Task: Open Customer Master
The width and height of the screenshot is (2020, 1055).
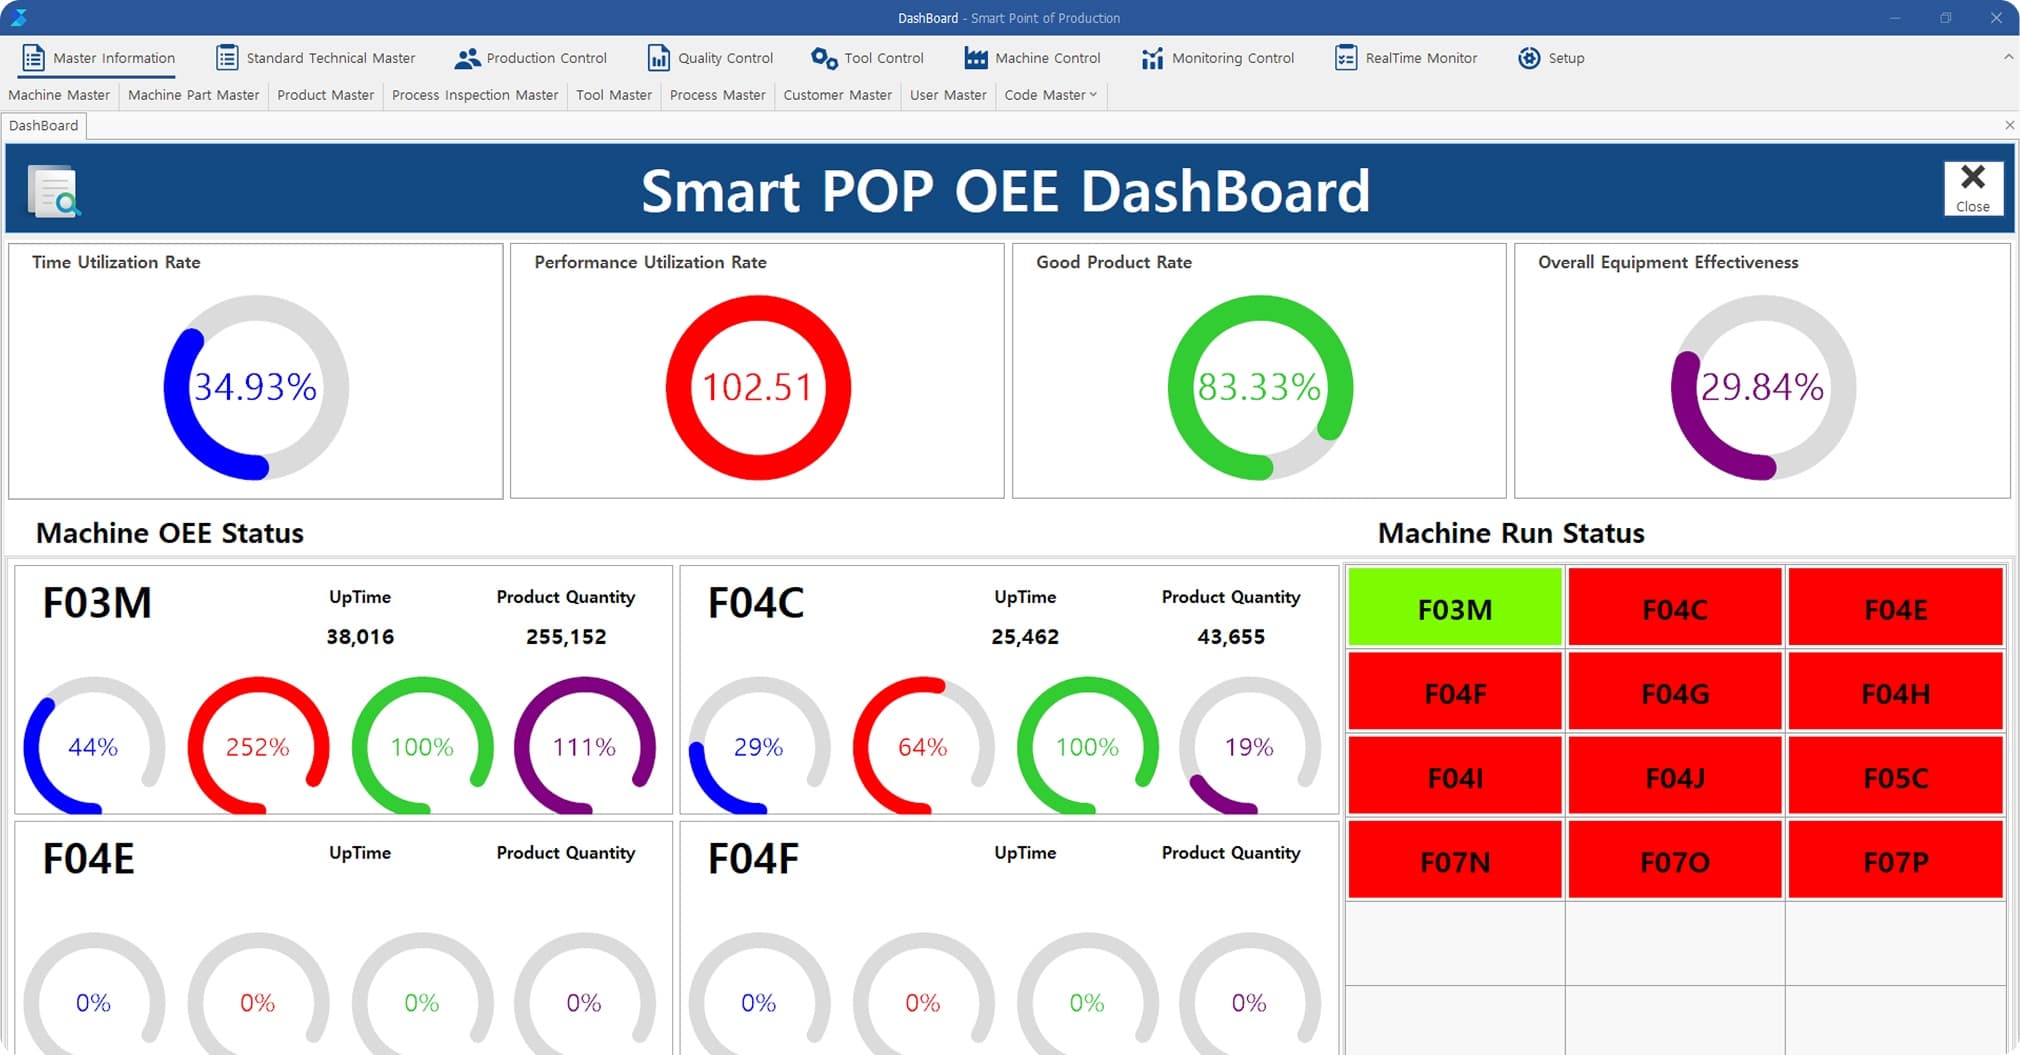Action: click(x=837, y=95)
